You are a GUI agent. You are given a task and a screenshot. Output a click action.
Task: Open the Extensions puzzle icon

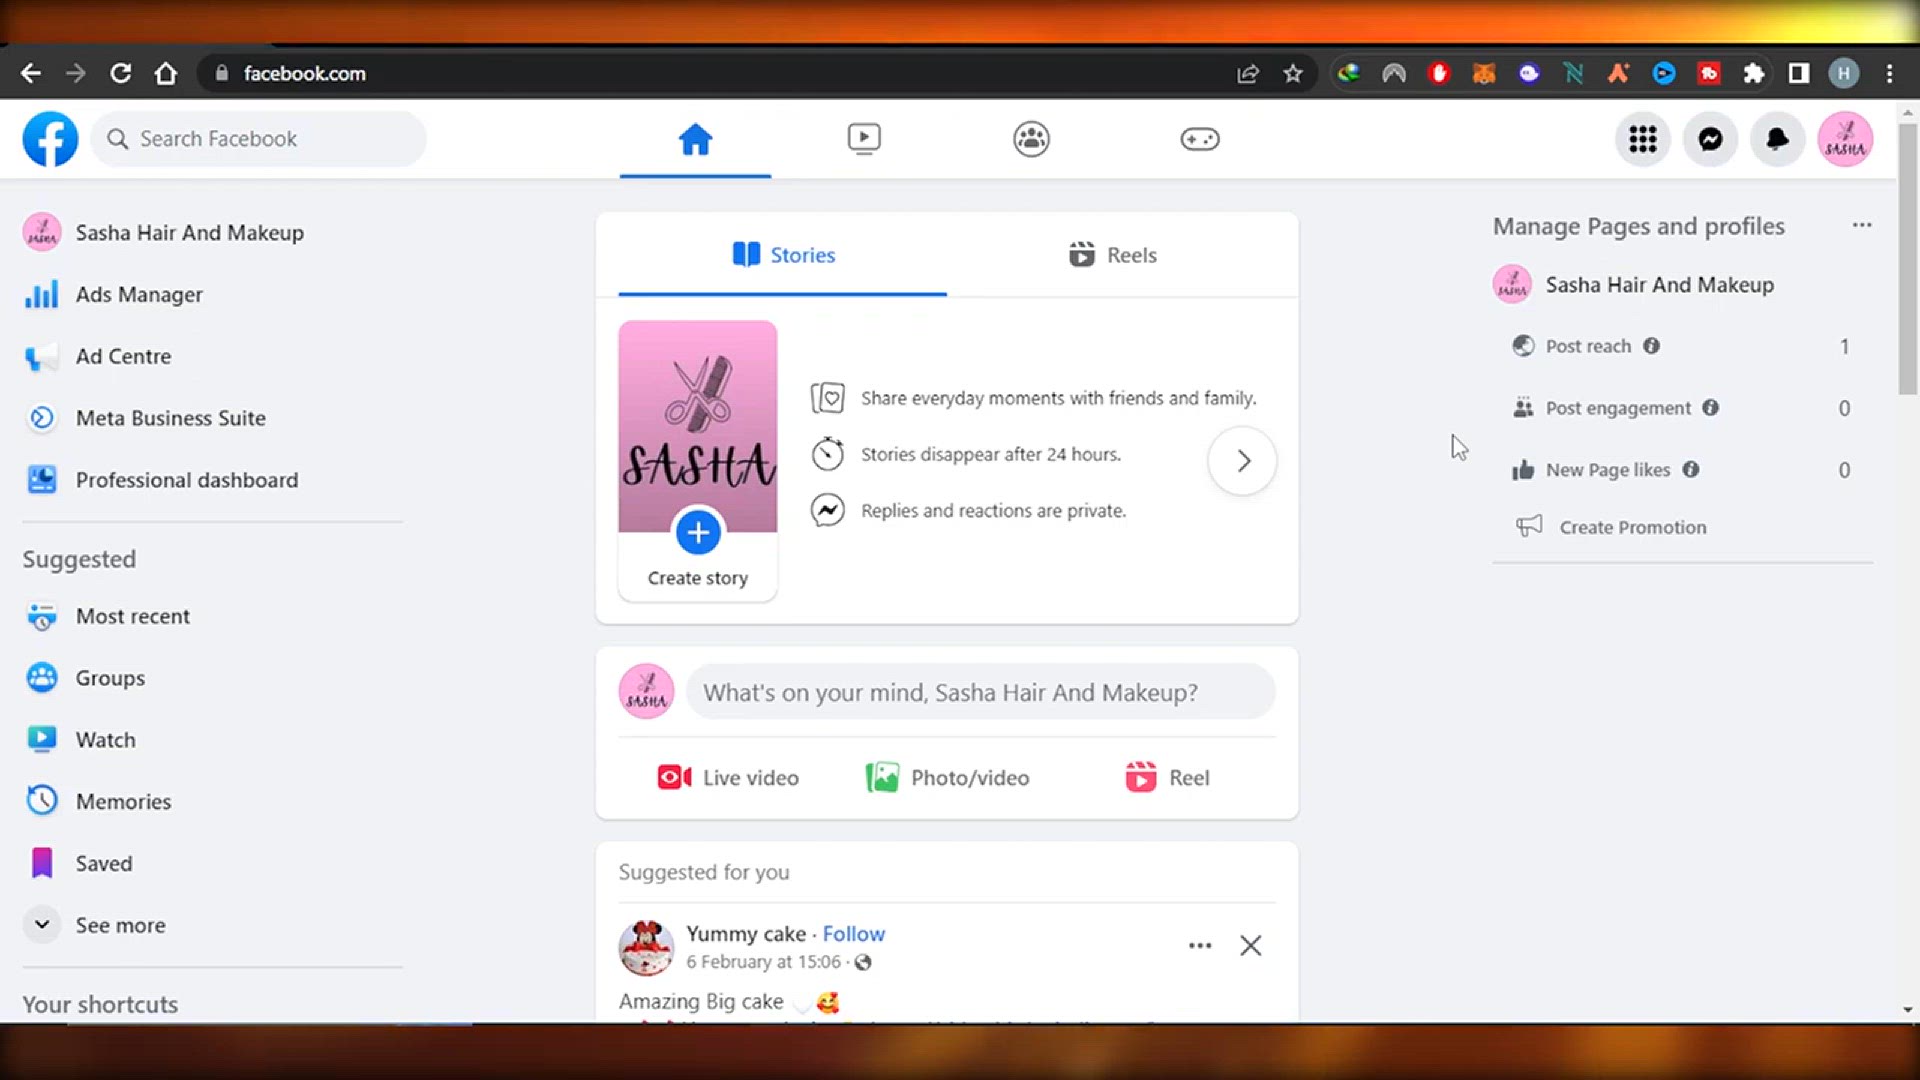click(1753, 73)
